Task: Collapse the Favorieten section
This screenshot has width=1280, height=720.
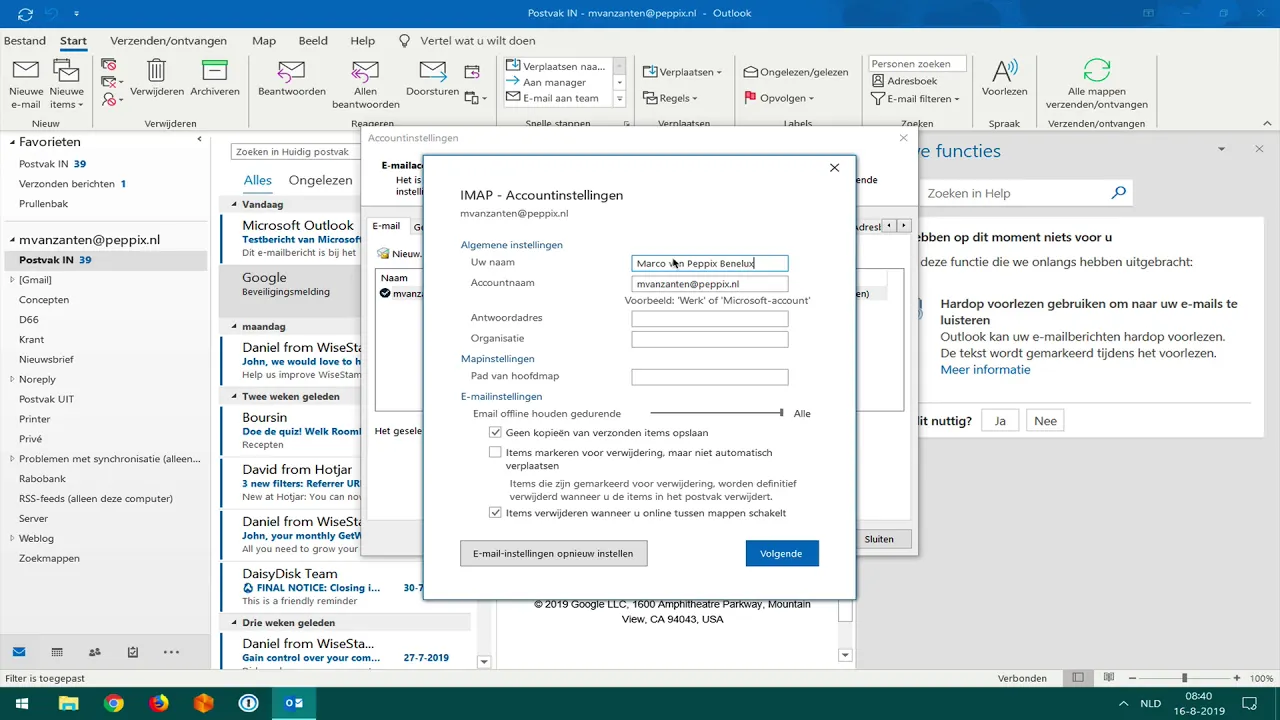Action: (x=12, y=142)
